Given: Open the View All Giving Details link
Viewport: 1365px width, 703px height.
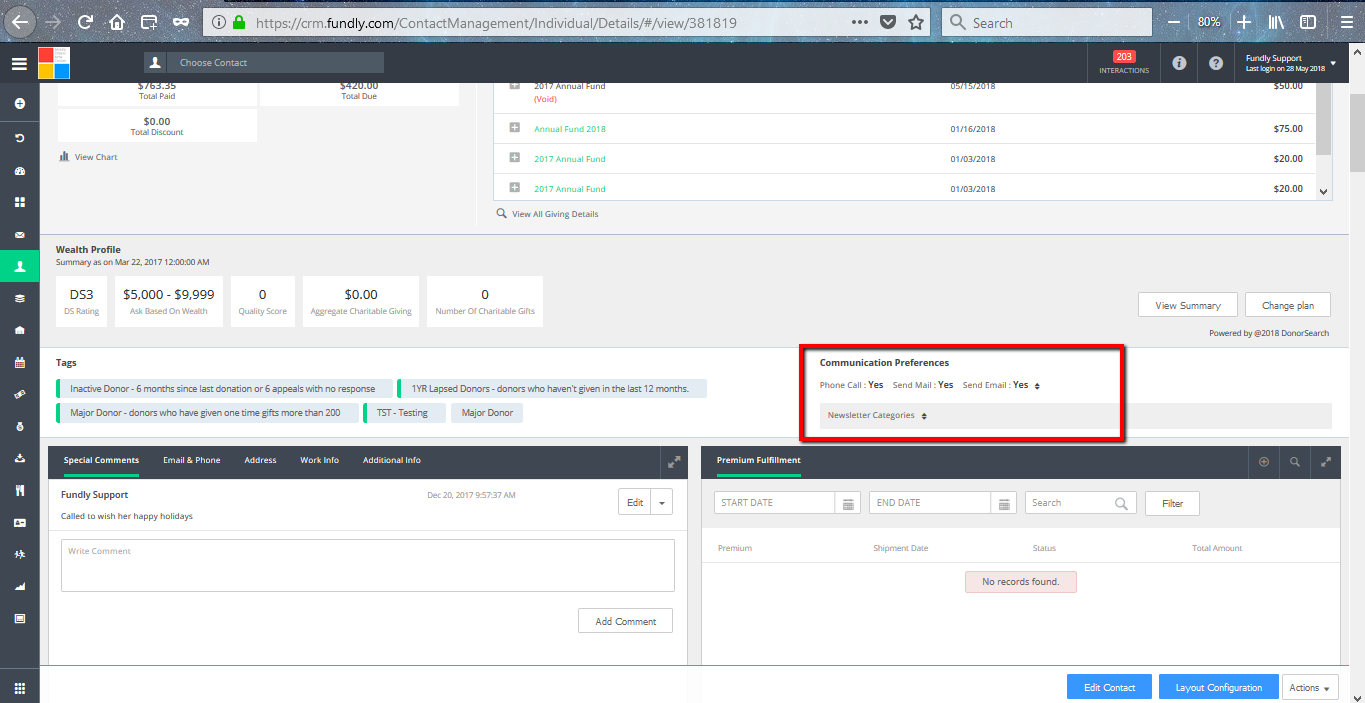Looking at the screenshot, I should (x=547, y=214).
